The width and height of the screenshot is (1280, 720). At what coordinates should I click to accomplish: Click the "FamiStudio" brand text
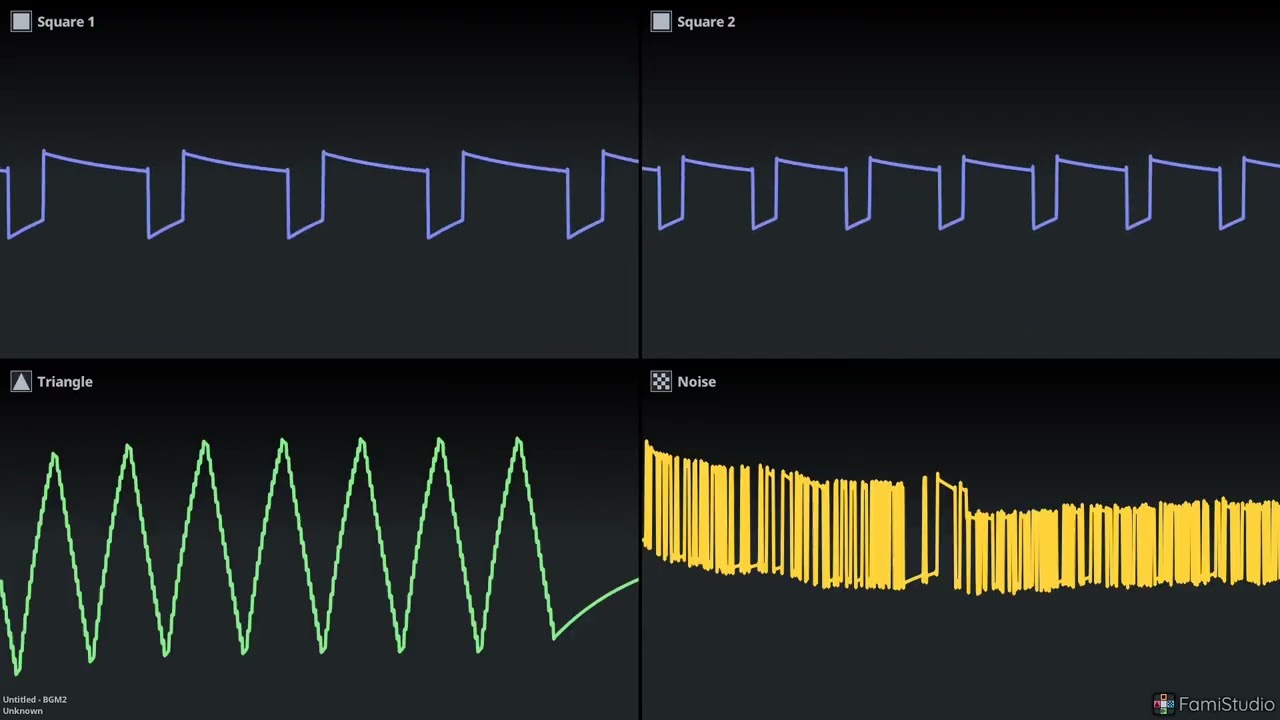click(1226, 704)
